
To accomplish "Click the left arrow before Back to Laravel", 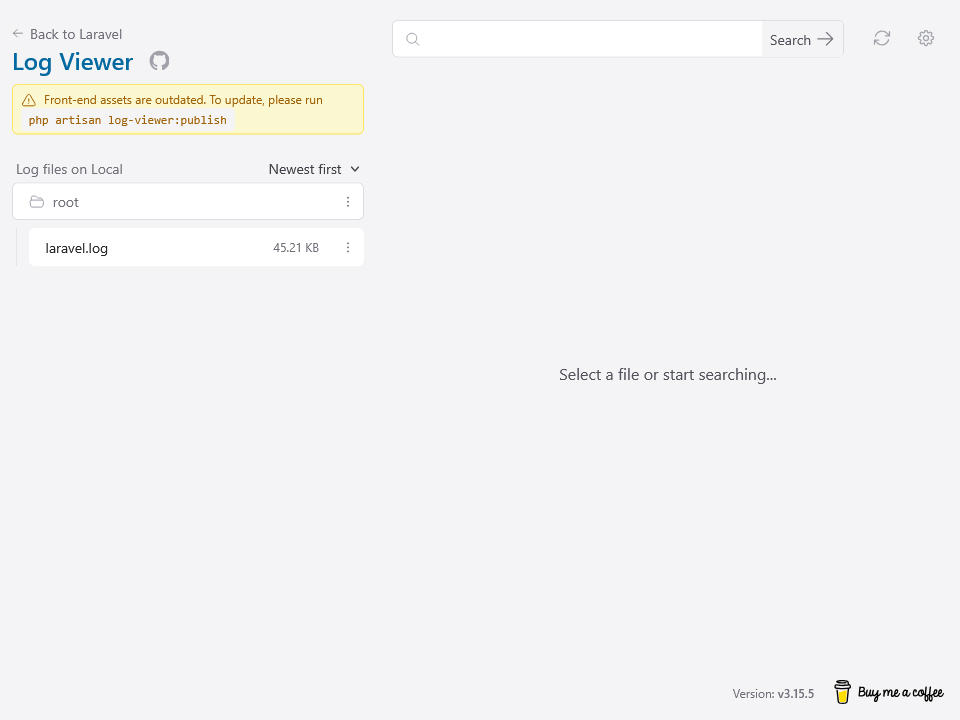I will click(x=18, y=34).
